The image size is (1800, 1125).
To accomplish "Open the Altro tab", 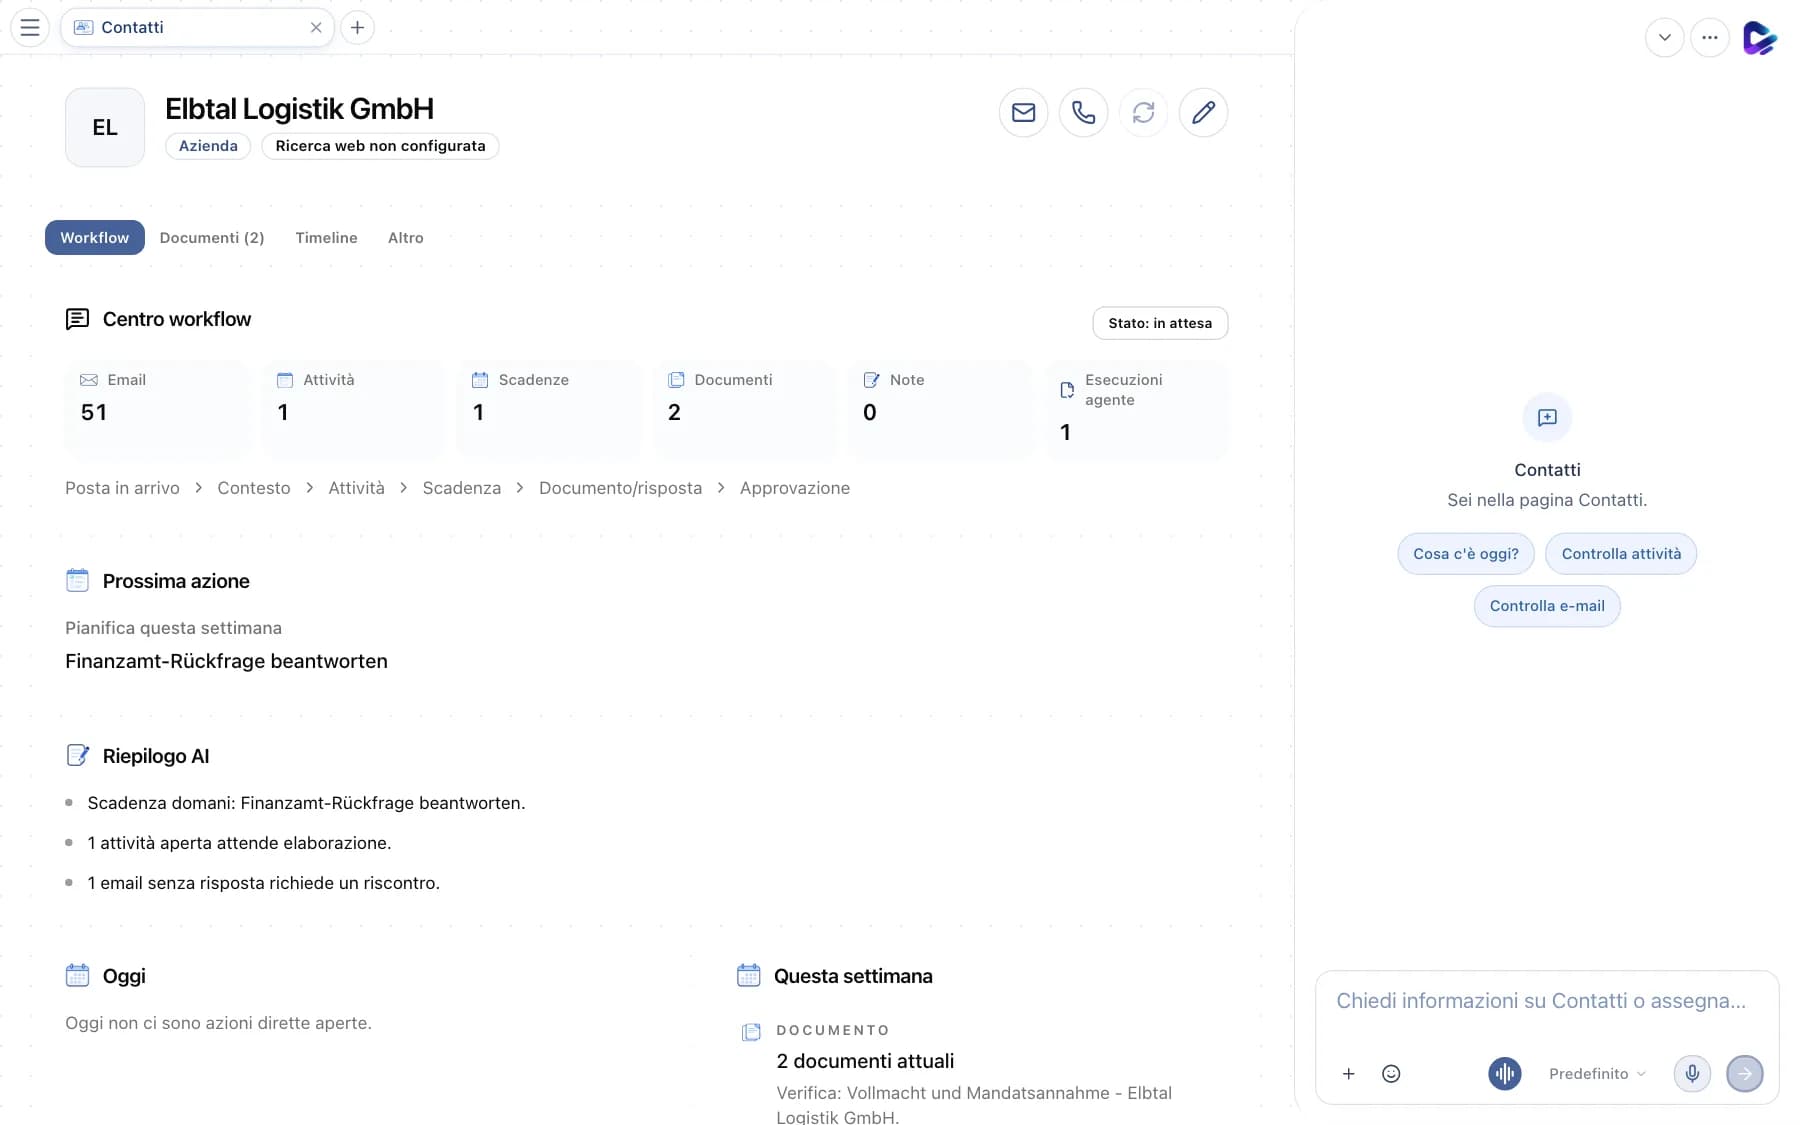I will tap(406, 237).
